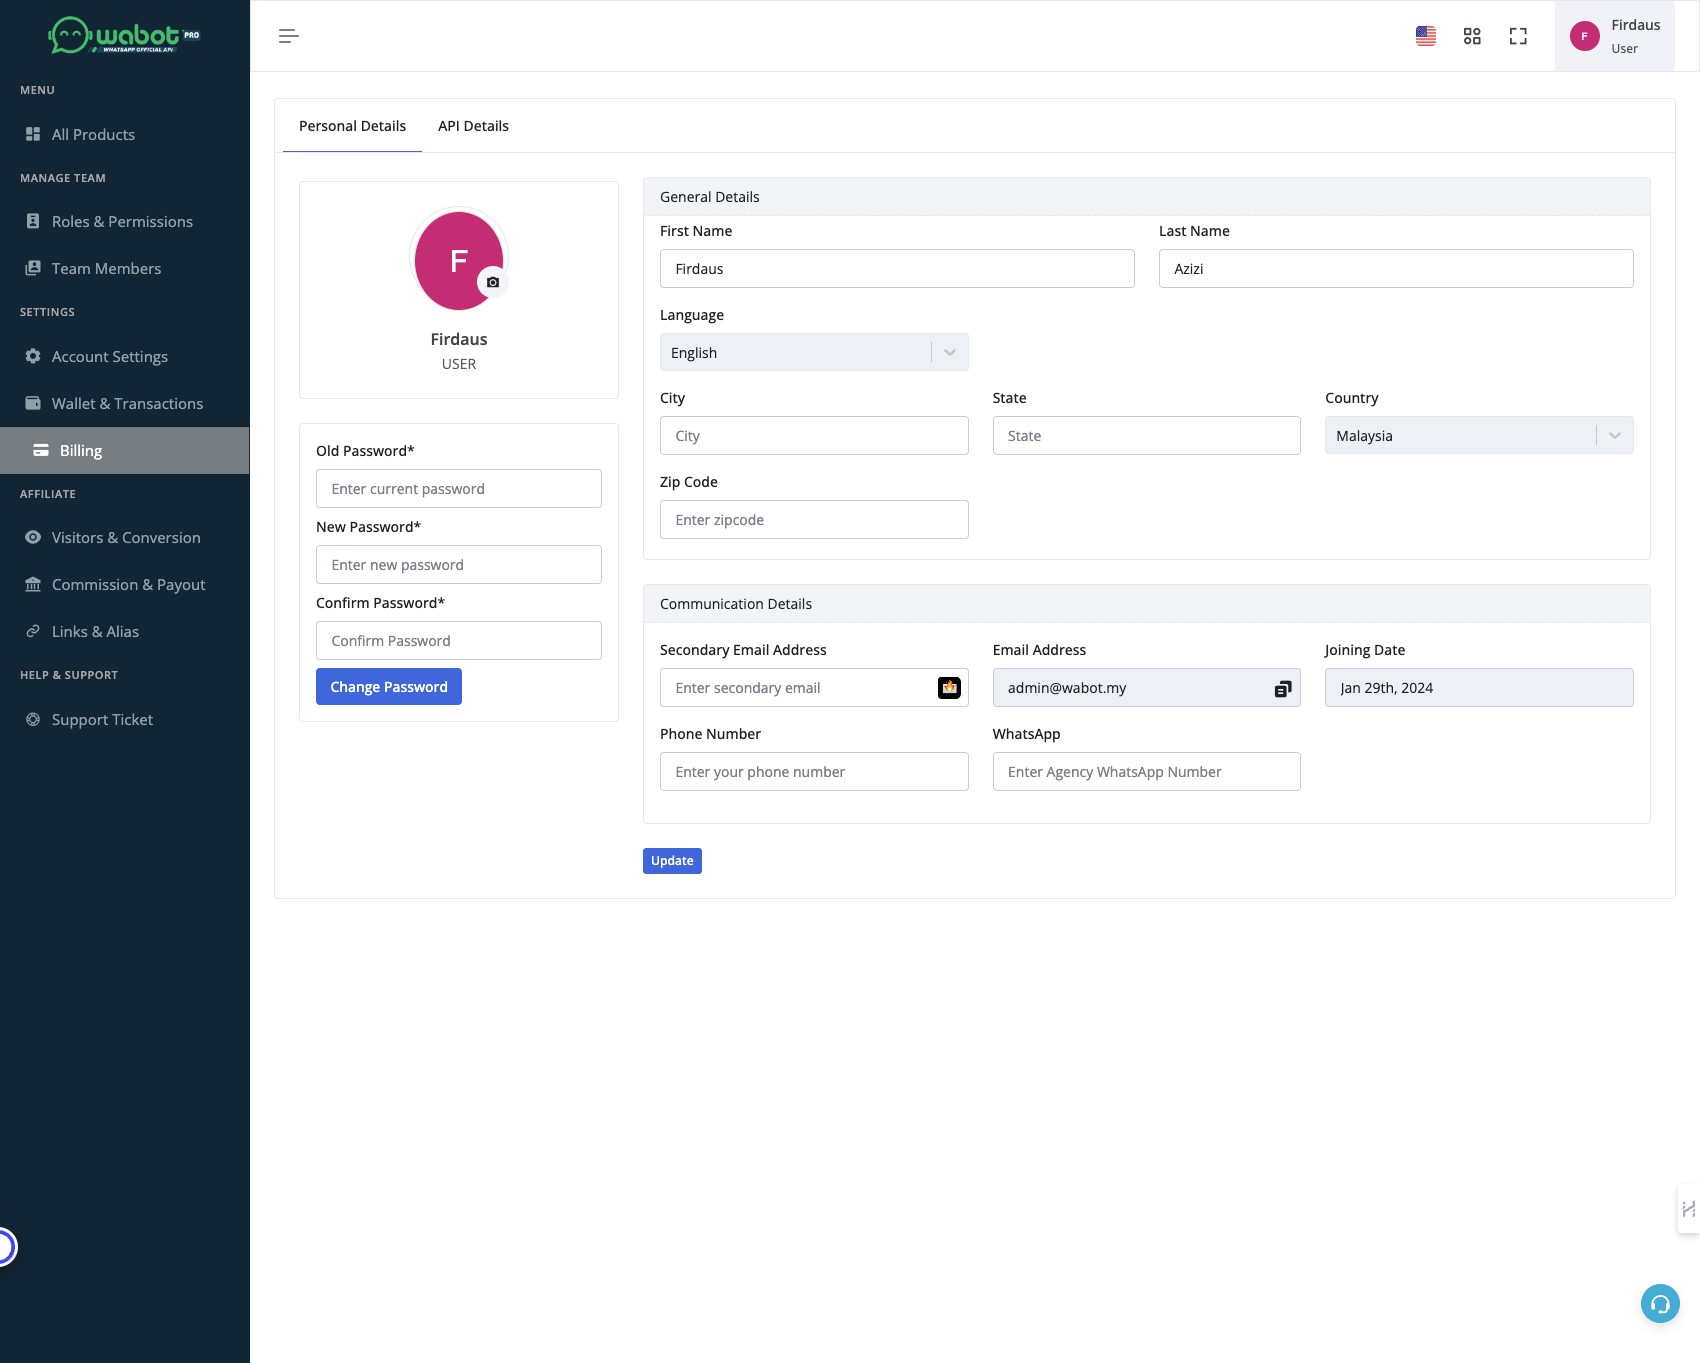The width and height of the screenshot is (1700, 1363).
Task: Click the Wabot Pro logo
Action: point(124,36)
